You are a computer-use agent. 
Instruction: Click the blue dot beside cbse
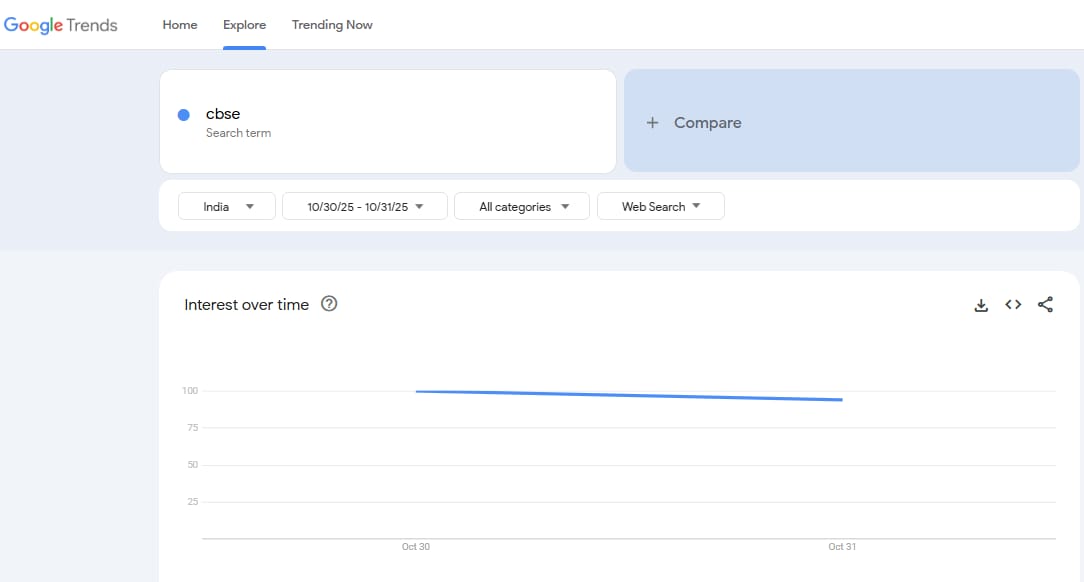(x=184, y=115)
